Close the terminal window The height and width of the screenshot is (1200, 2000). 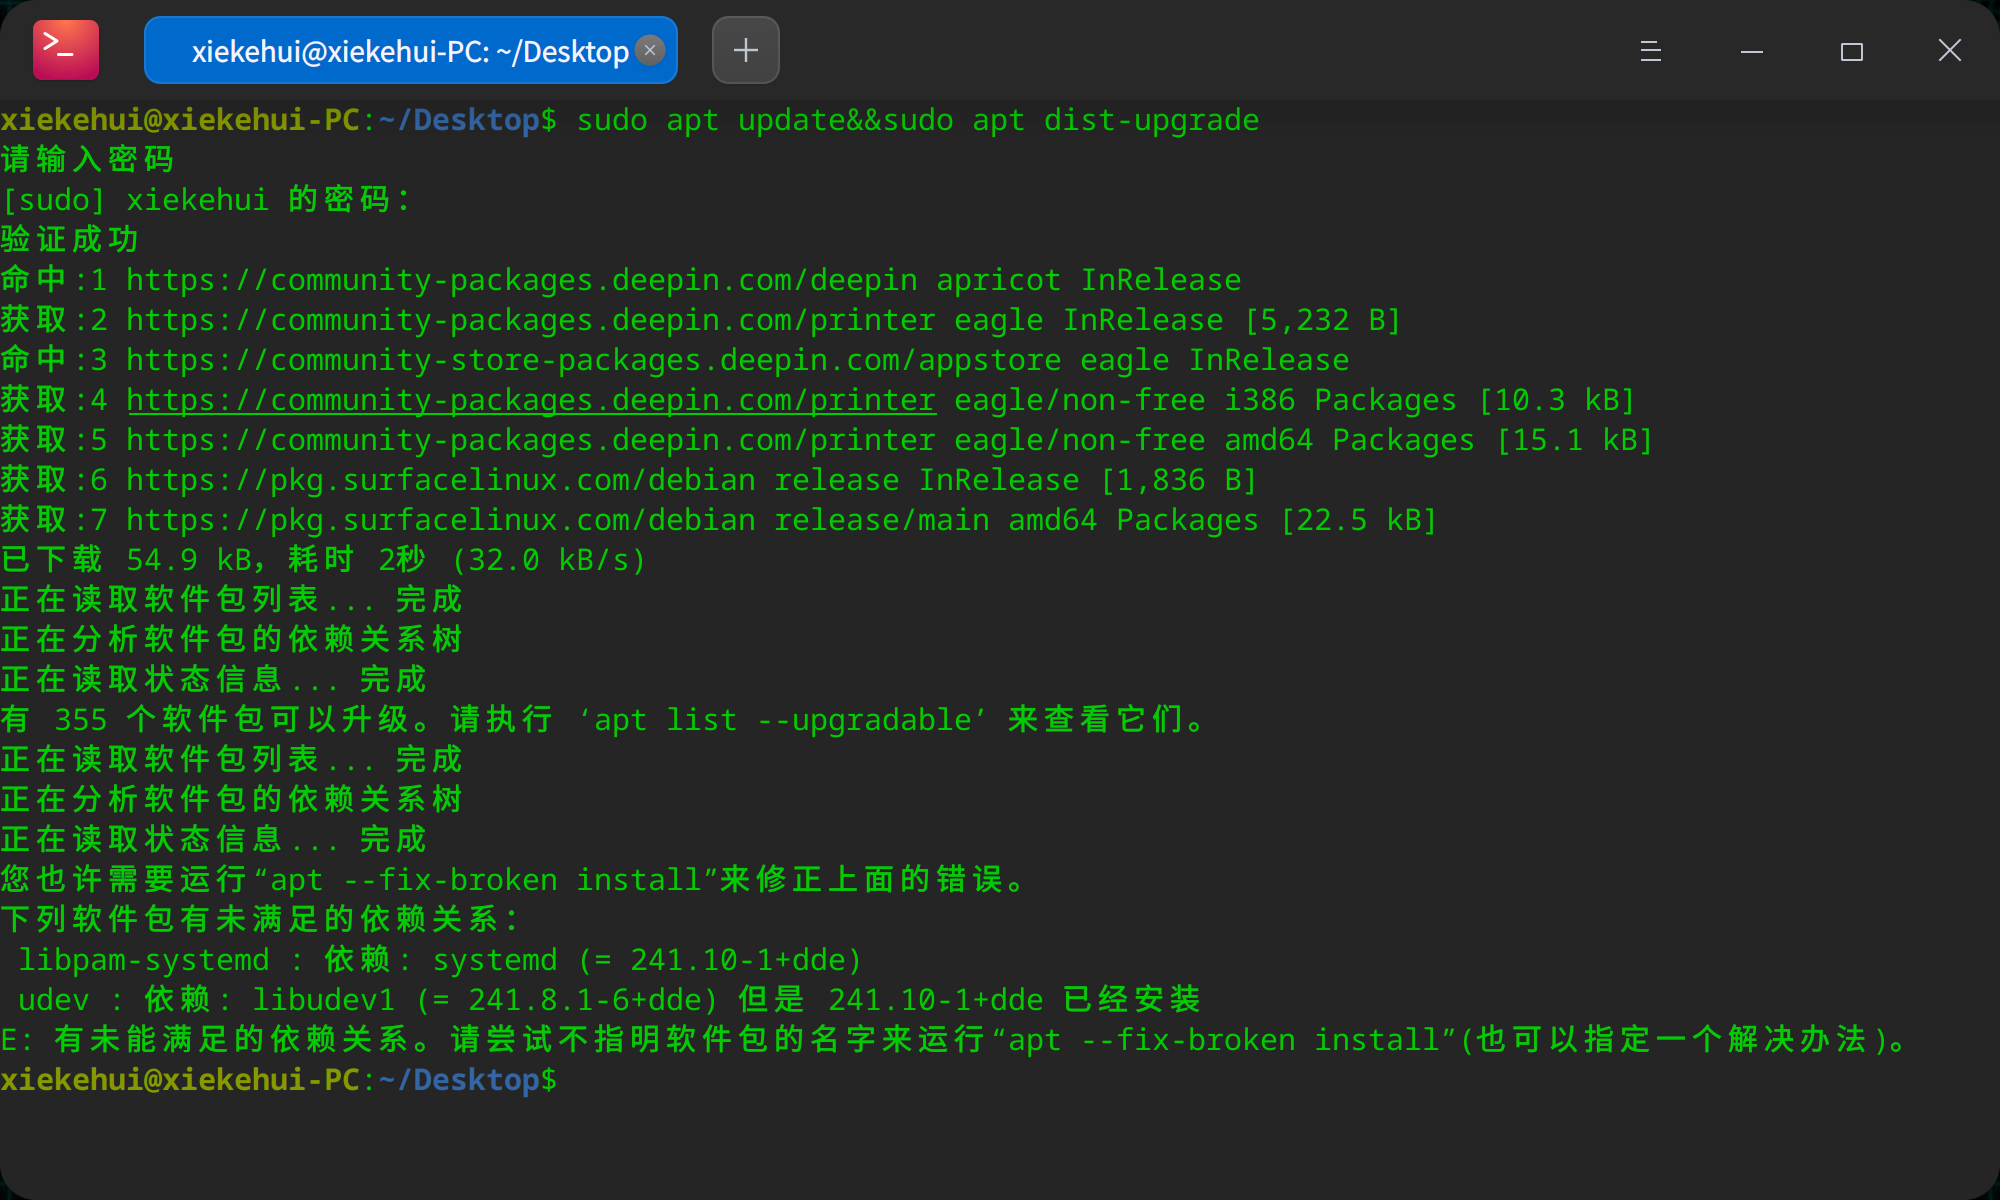[x=1949, y=50]
